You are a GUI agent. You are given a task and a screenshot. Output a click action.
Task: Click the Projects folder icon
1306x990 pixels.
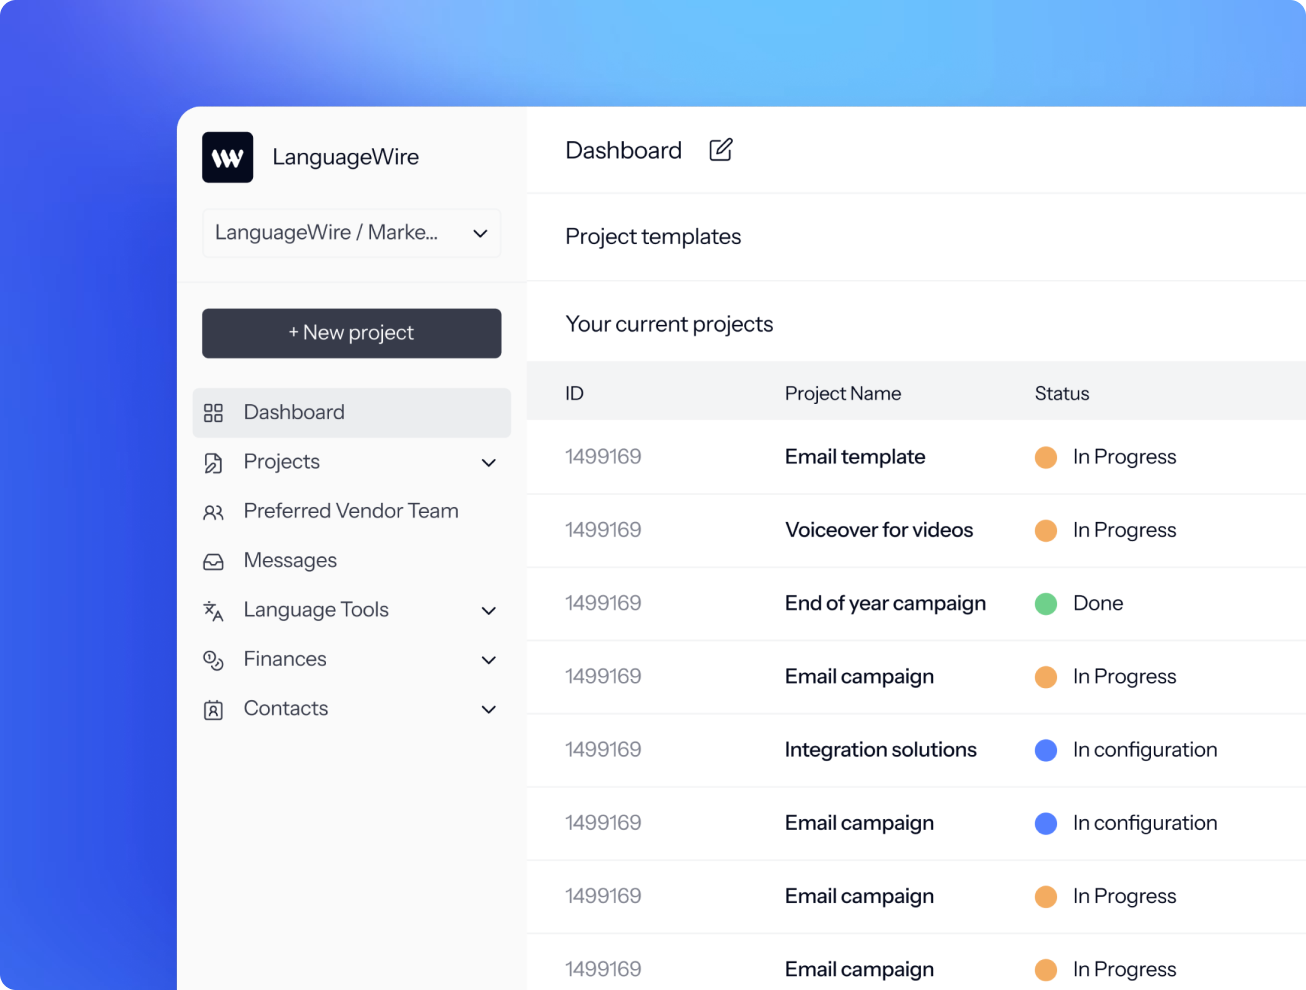[x=213, y=462]
